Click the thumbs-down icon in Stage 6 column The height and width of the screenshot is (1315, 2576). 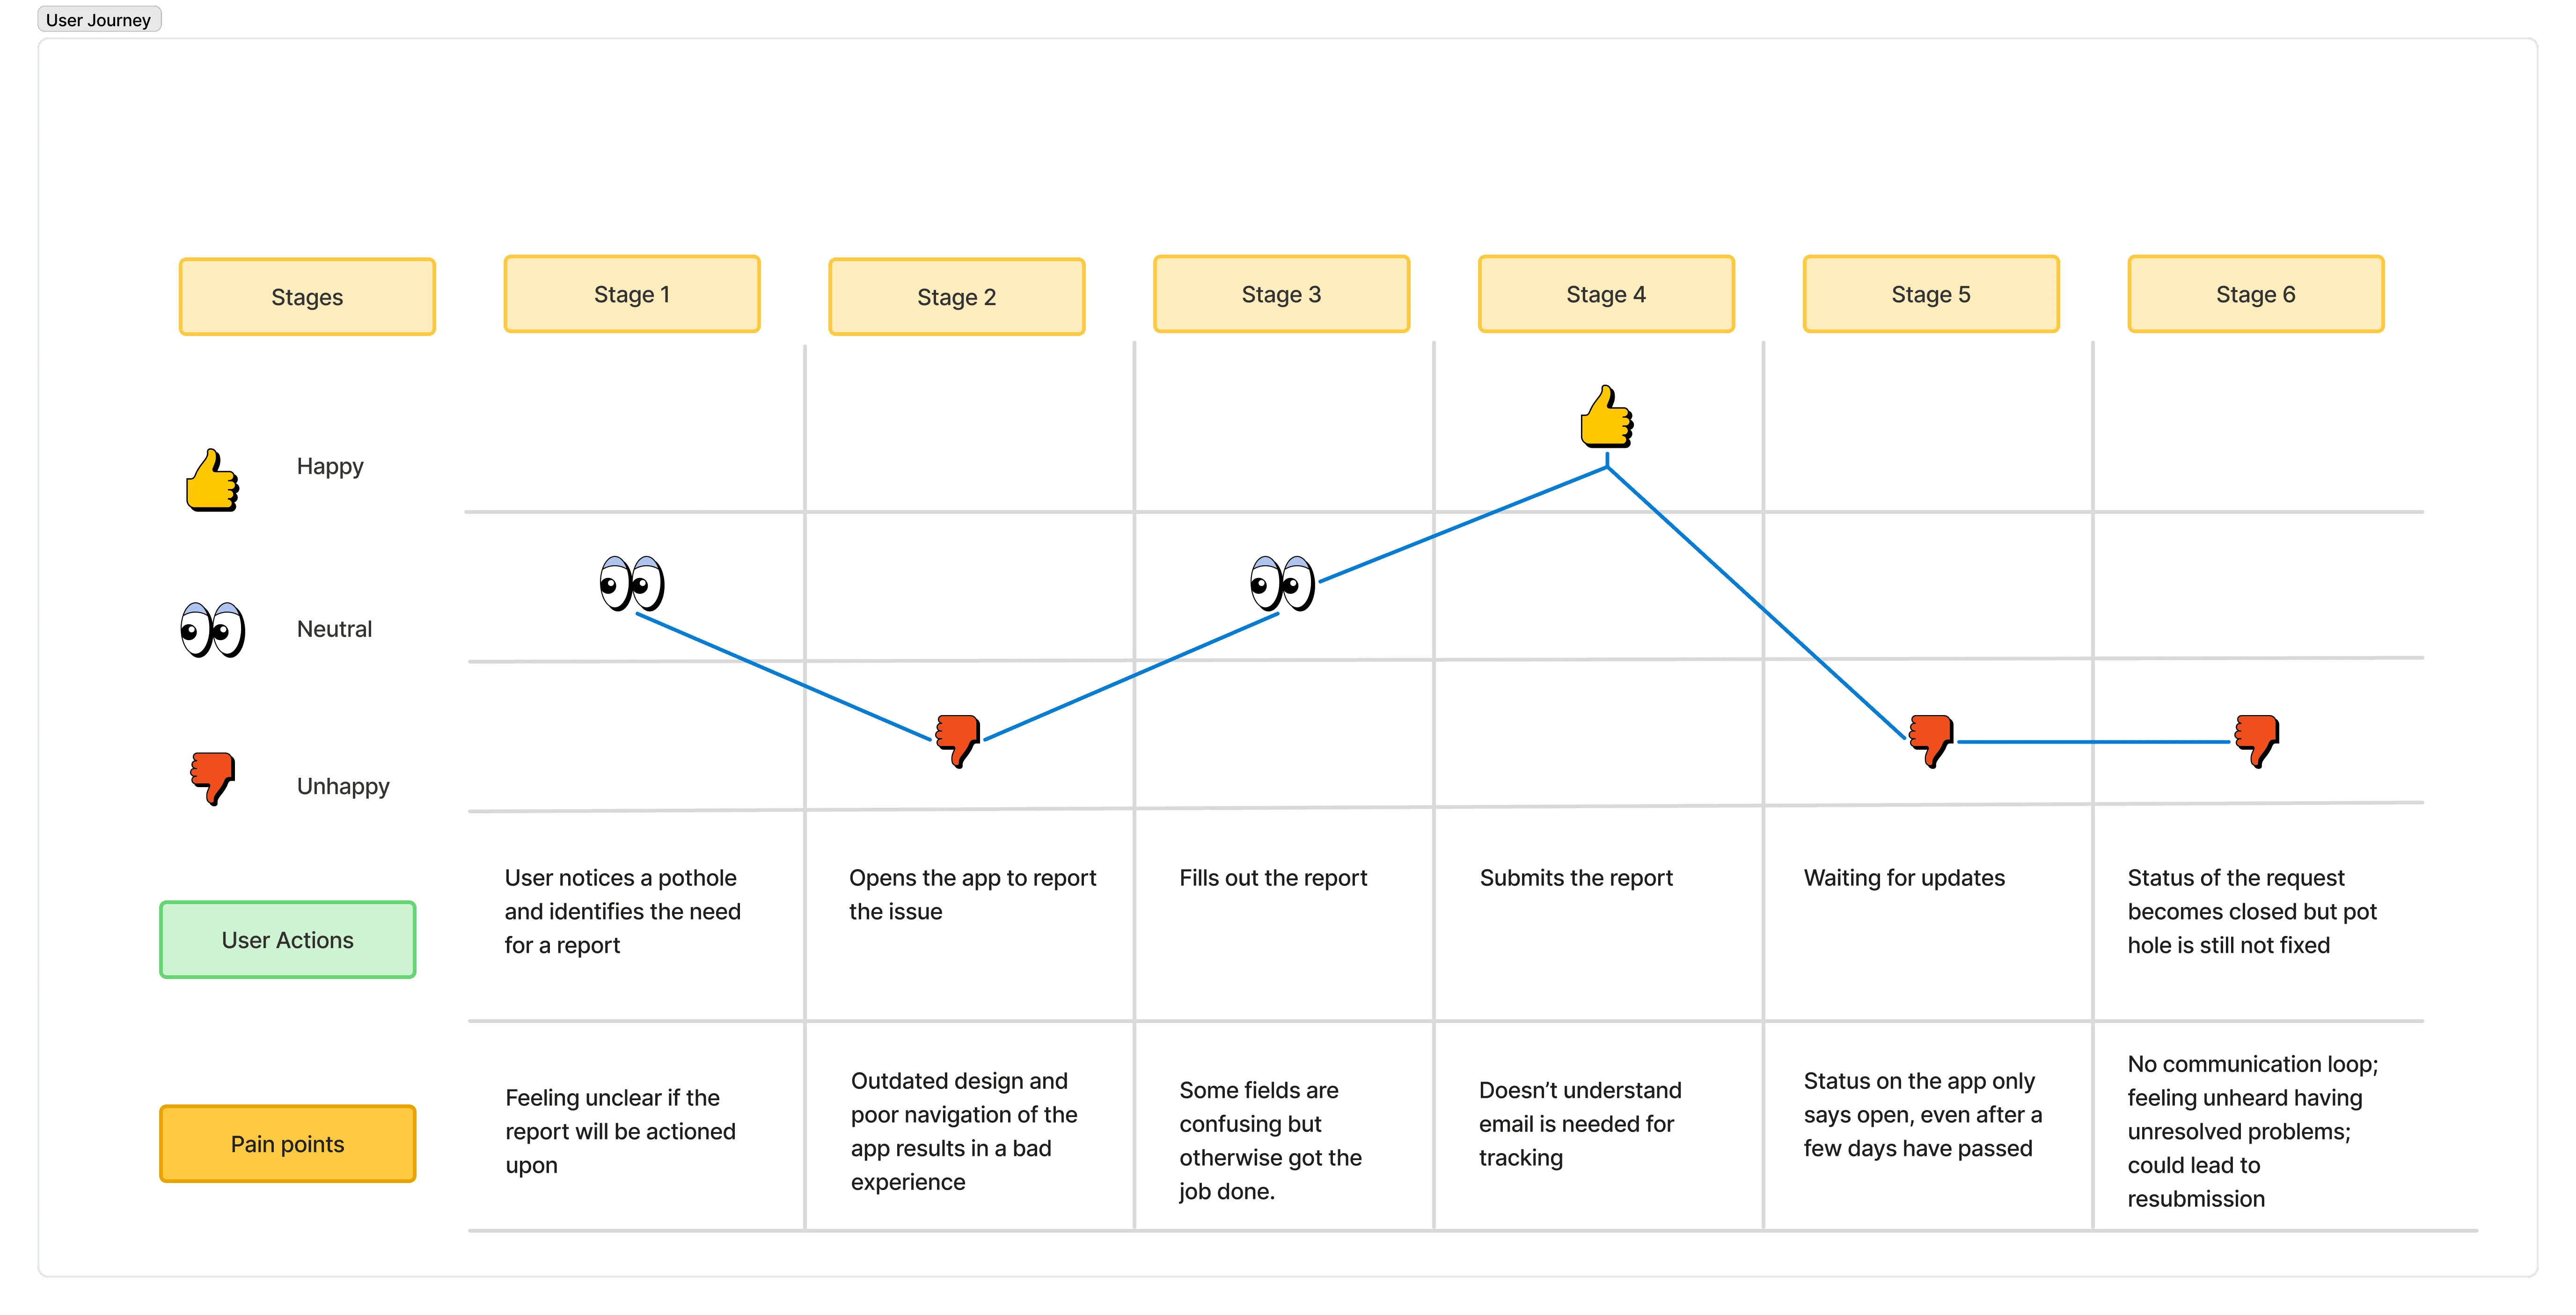tap(2256, 740)
